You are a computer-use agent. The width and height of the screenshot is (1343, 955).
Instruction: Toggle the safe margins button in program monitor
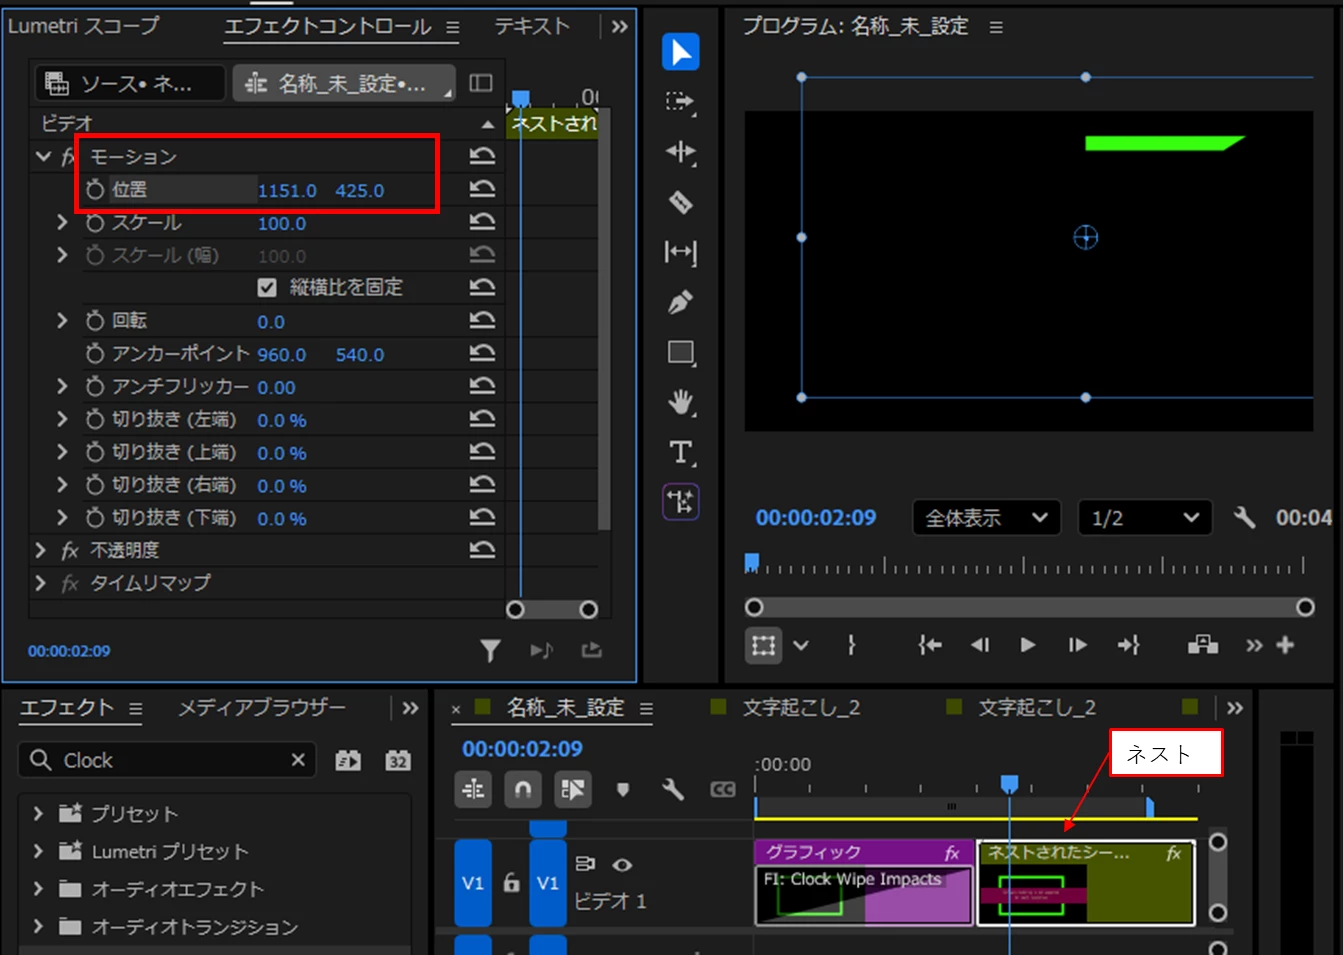point(763,645)
